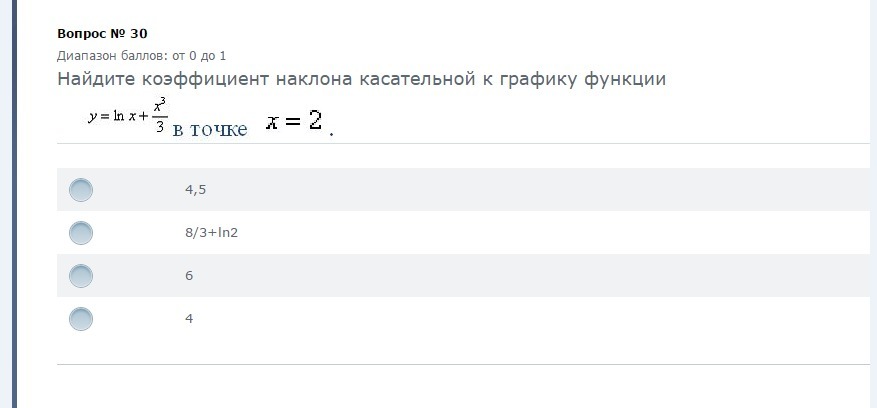877x408 pixels.
Task: Click the word "функции" in the question
Action: [620, 79]
